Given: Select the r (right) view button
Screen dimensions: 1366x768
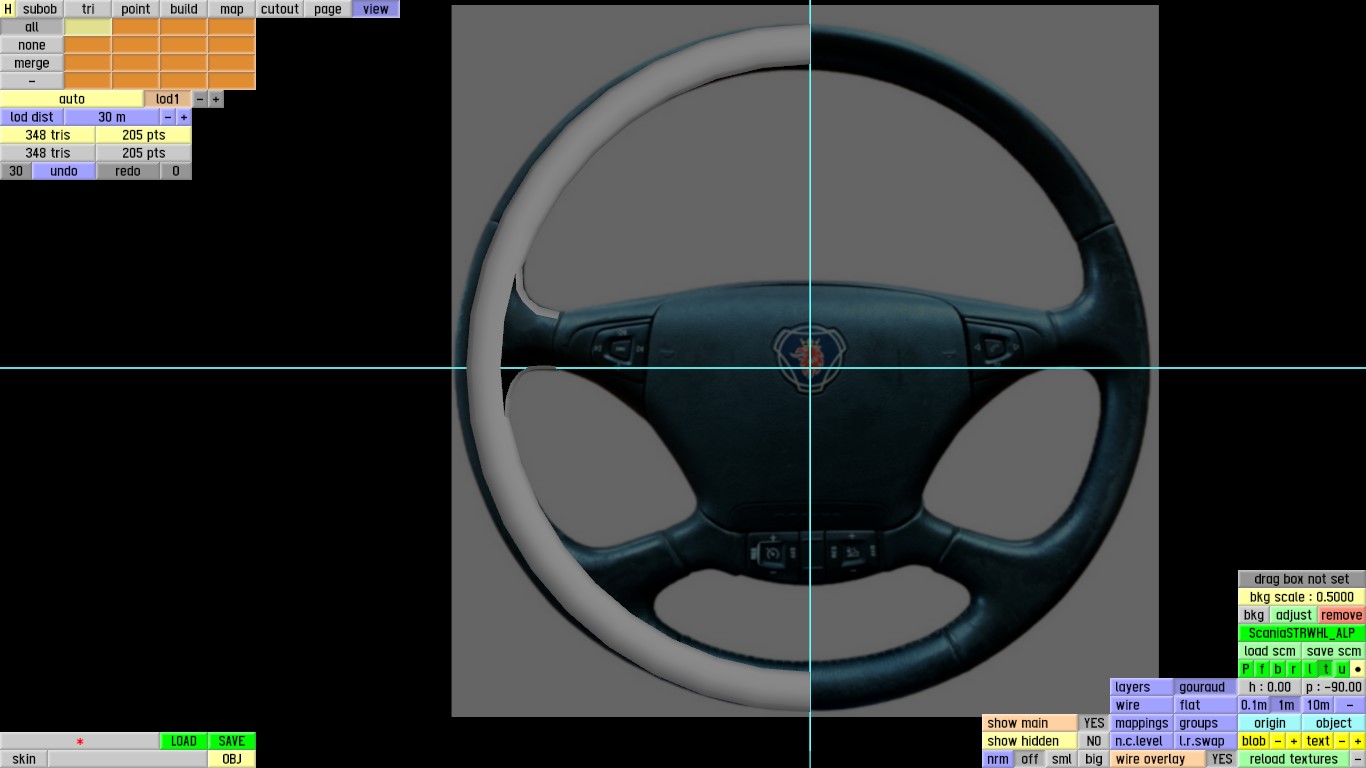Looking at the screenshot, I should (x=1294, y=669).
